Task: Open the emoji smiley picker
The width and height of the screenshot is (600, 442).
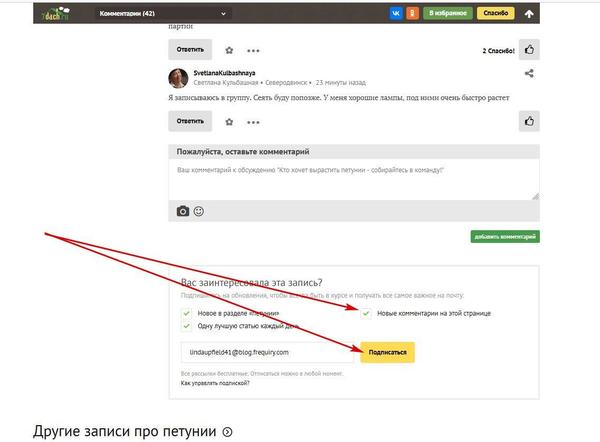Action: pyautogui.click(x=198, y=211)
